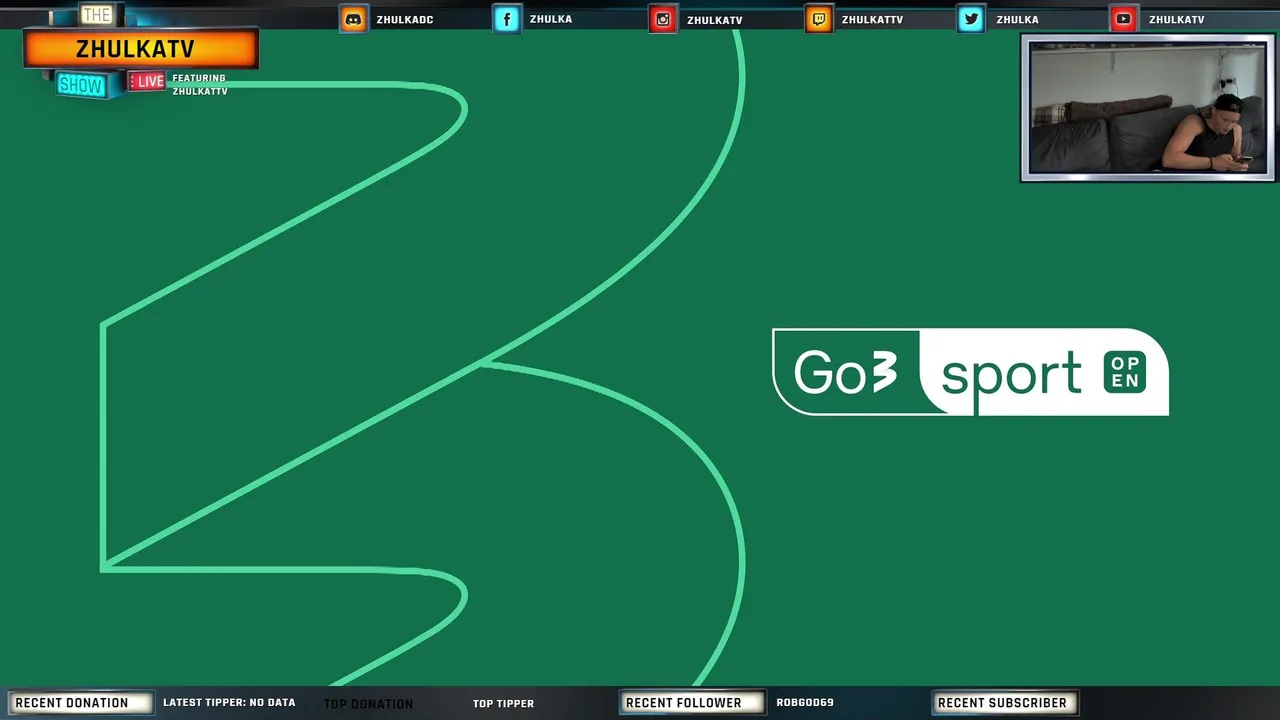The image size is (1280, 720).
Task: Click the TOP TIPPER label
Action: pos(503,704)
